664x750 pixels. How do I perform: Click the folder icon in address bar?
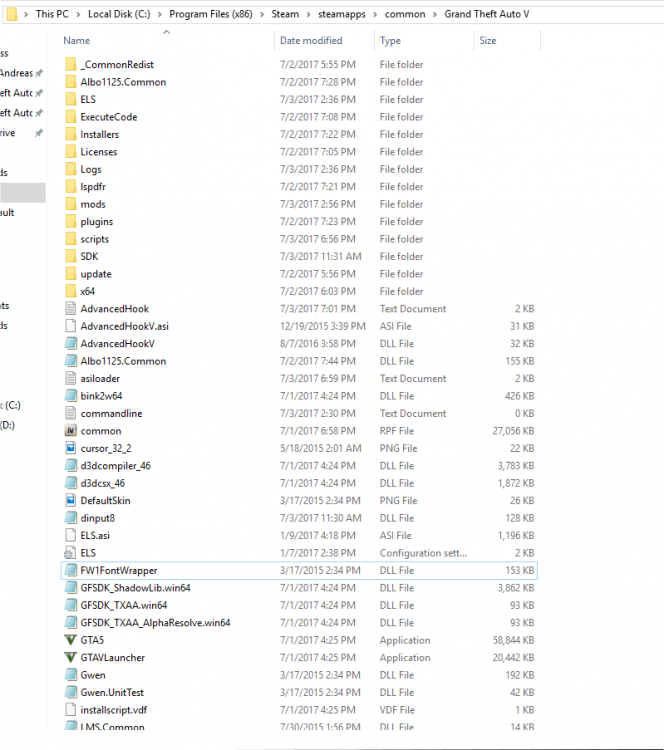coord(11,14)
